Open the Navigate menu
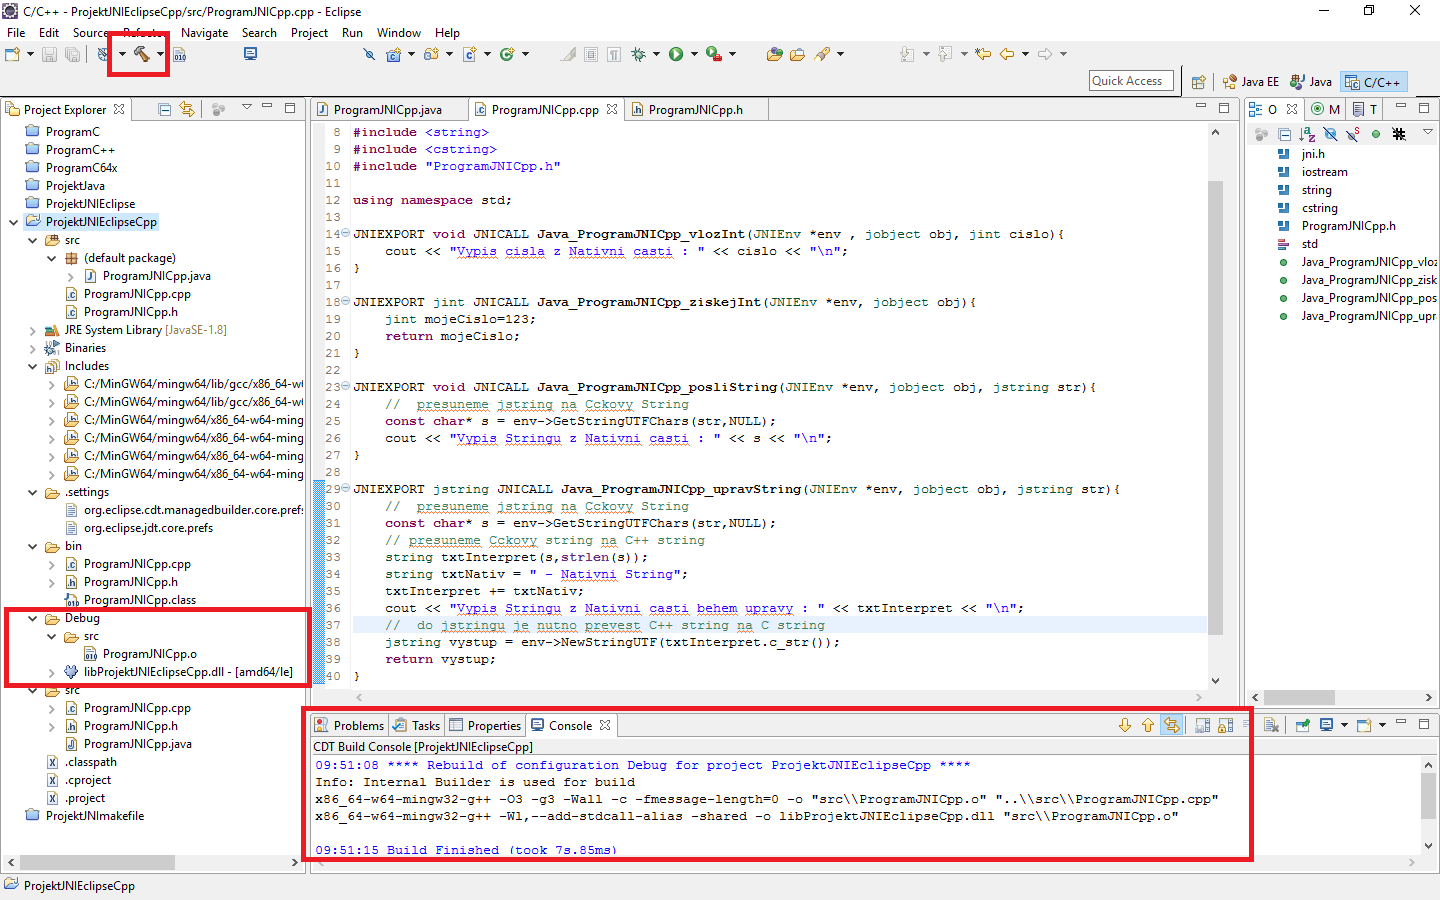 (205, 32)
